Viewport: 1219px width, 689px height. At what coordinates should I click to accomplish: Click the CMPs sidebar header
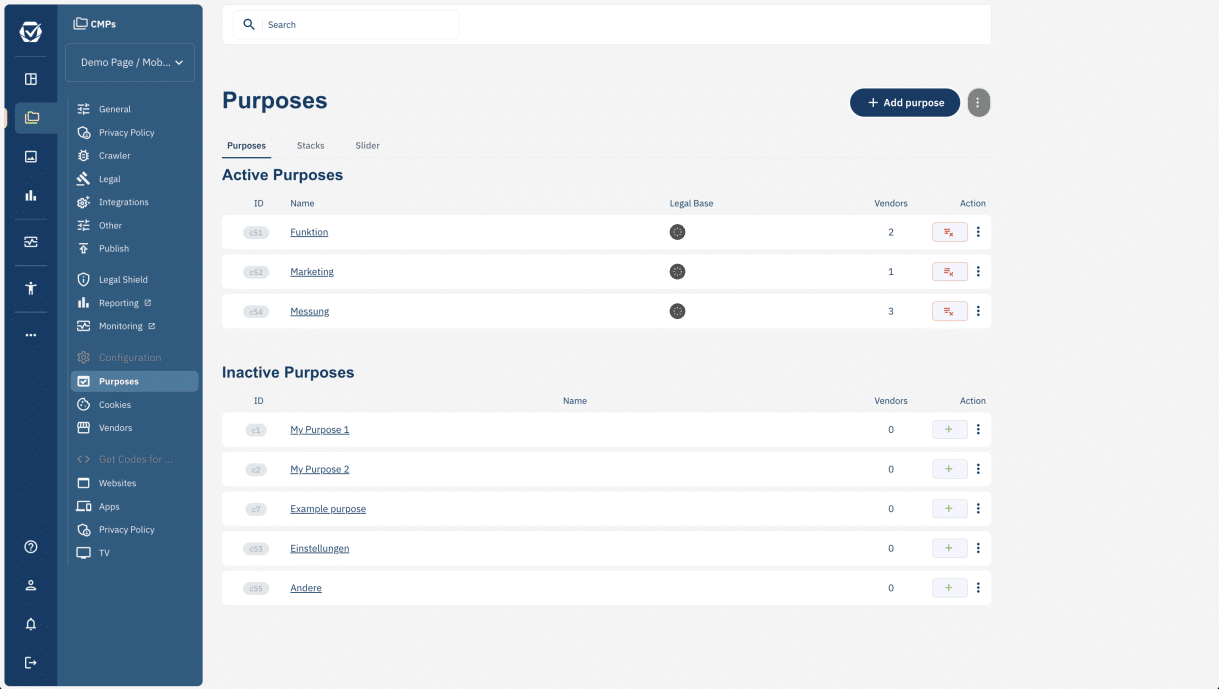click(x=95, y=24)
